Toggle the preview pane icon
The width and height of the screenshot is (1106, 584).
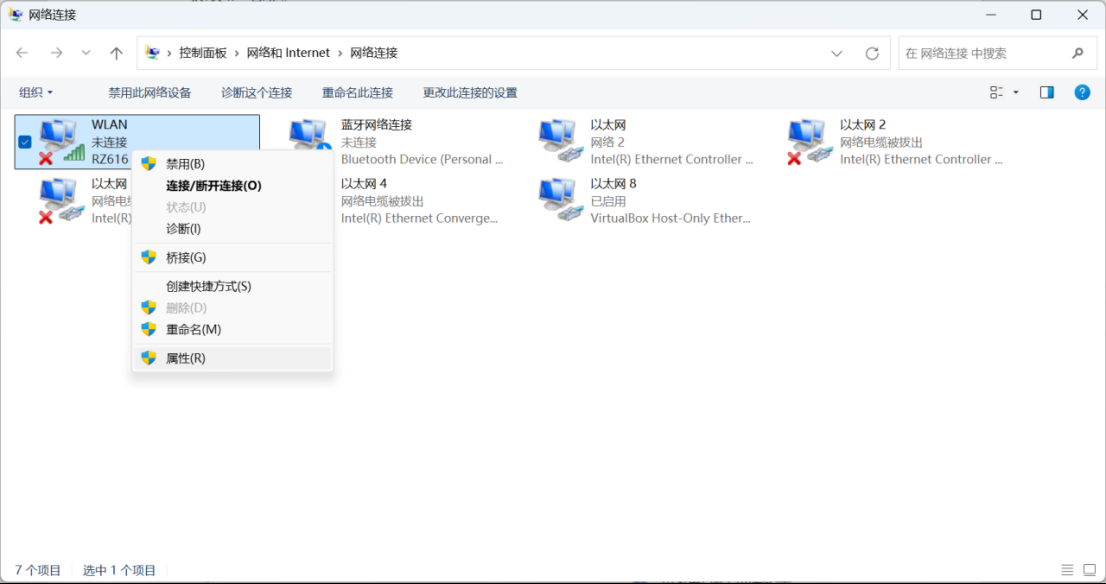[1047, 92]
